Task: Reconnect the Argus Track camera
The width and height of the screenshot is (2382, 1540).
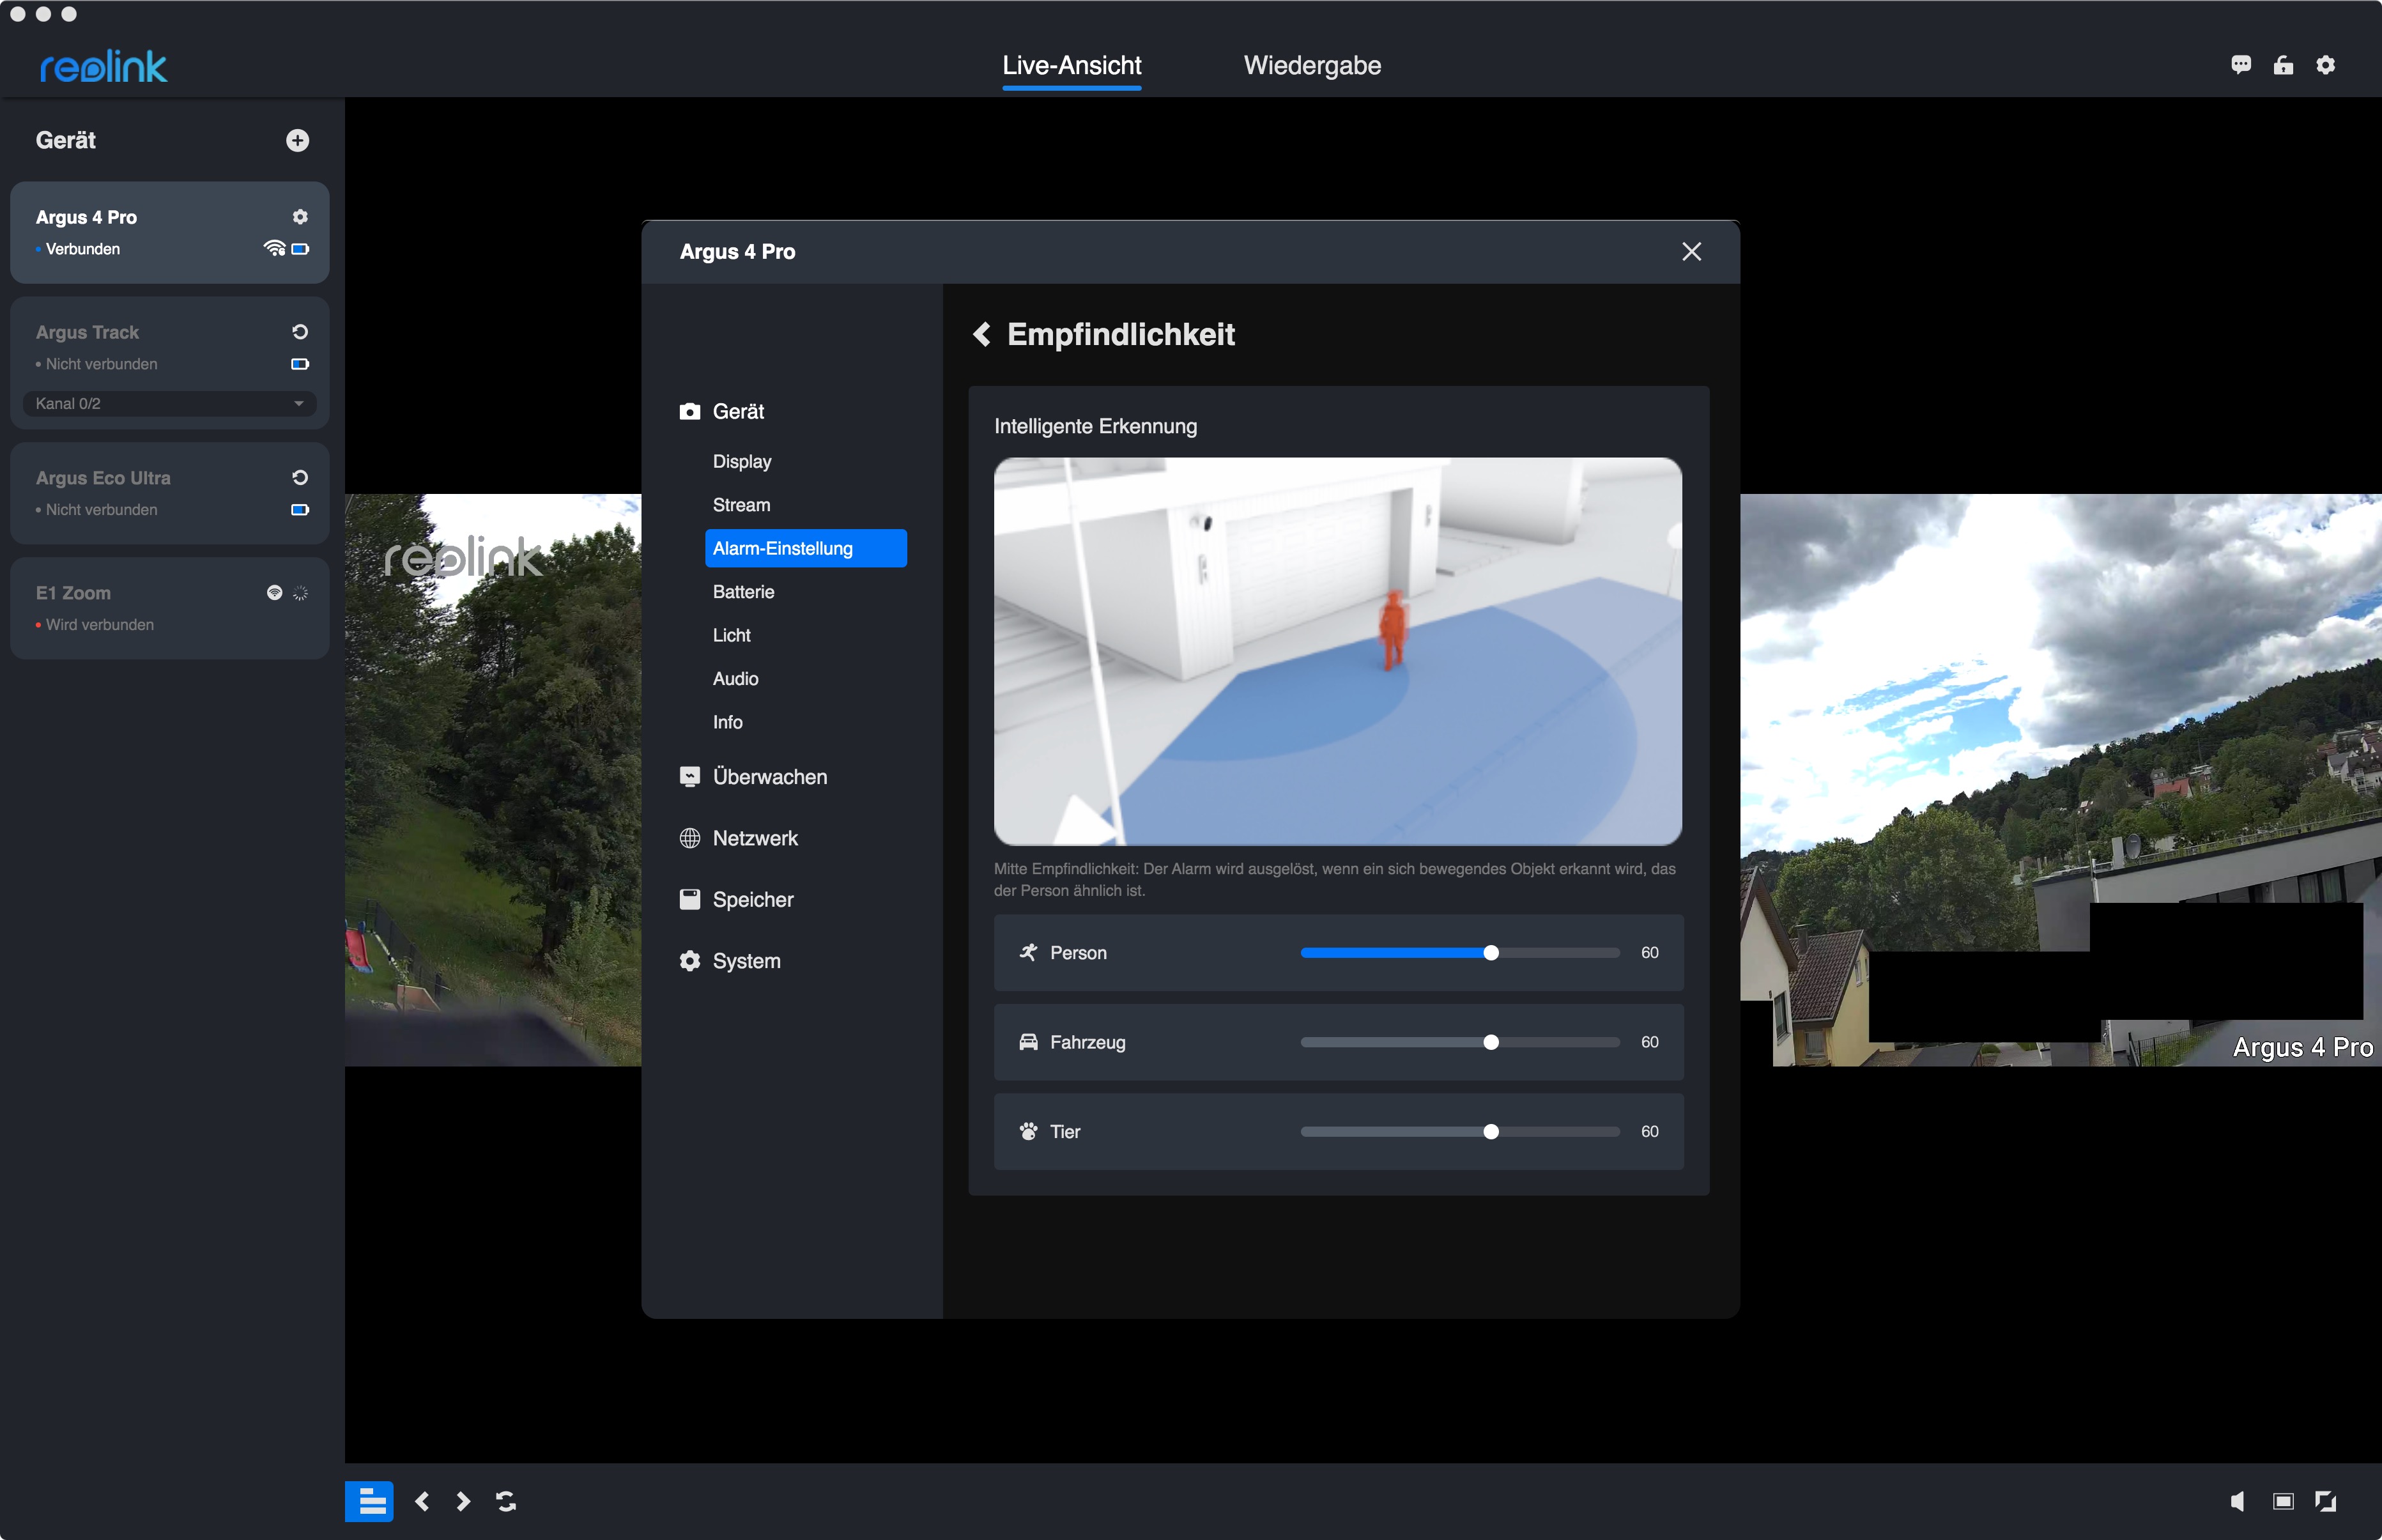Action: click(300, 332)
